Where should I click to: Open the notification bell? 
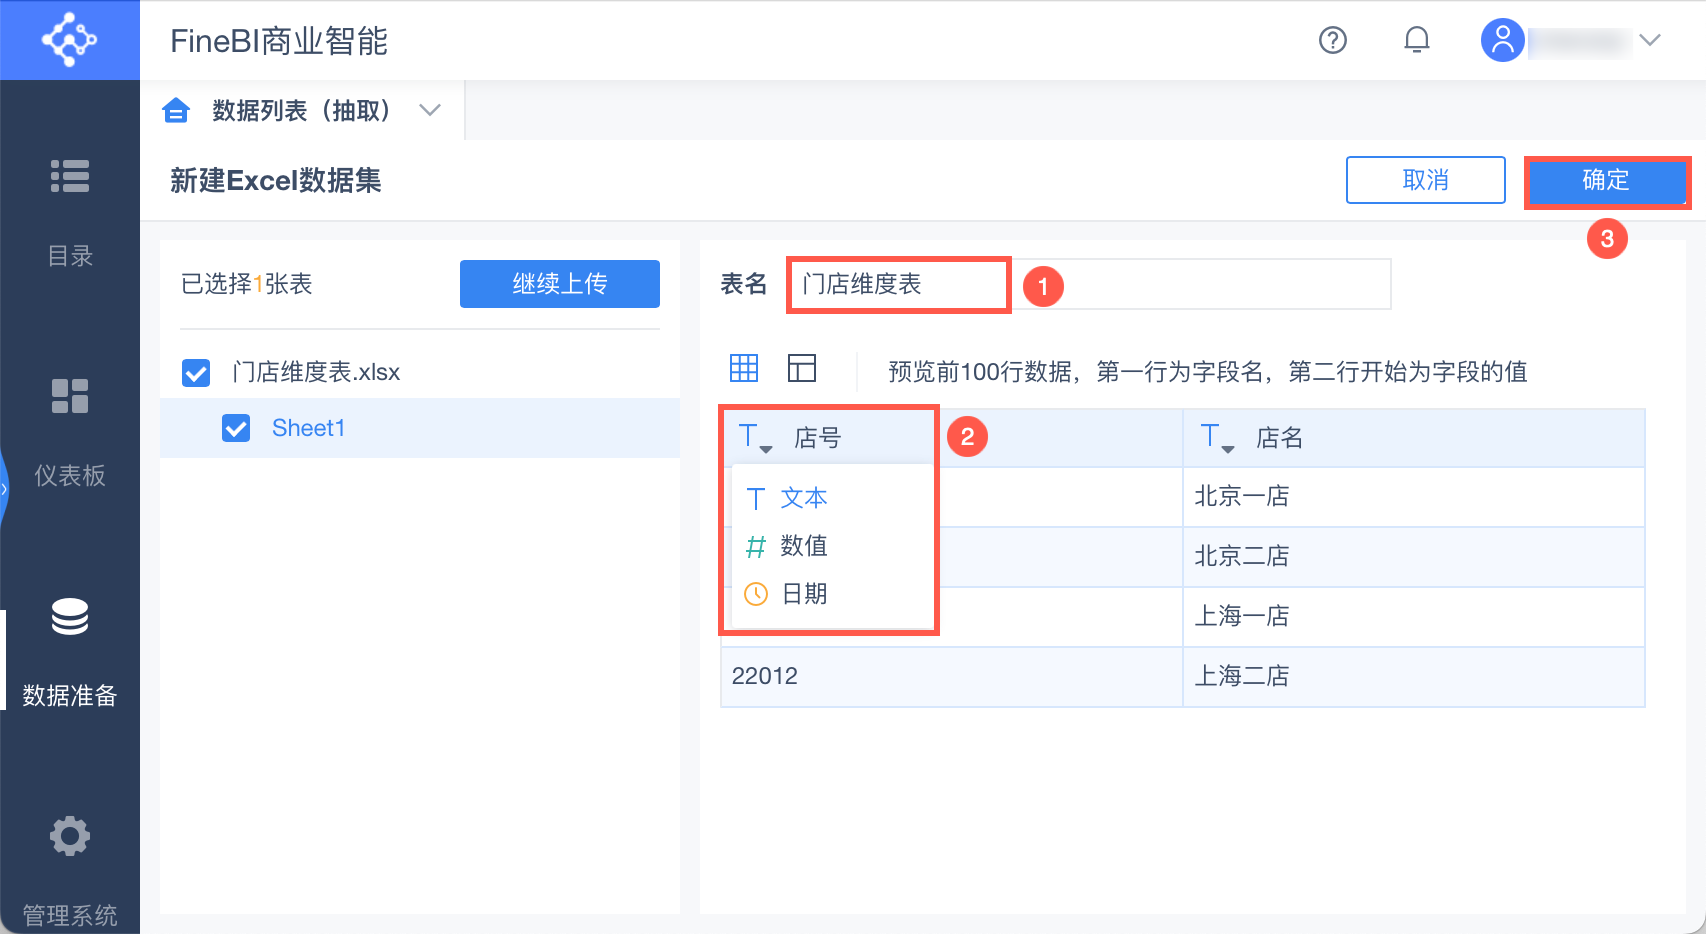click(1417, 40)
